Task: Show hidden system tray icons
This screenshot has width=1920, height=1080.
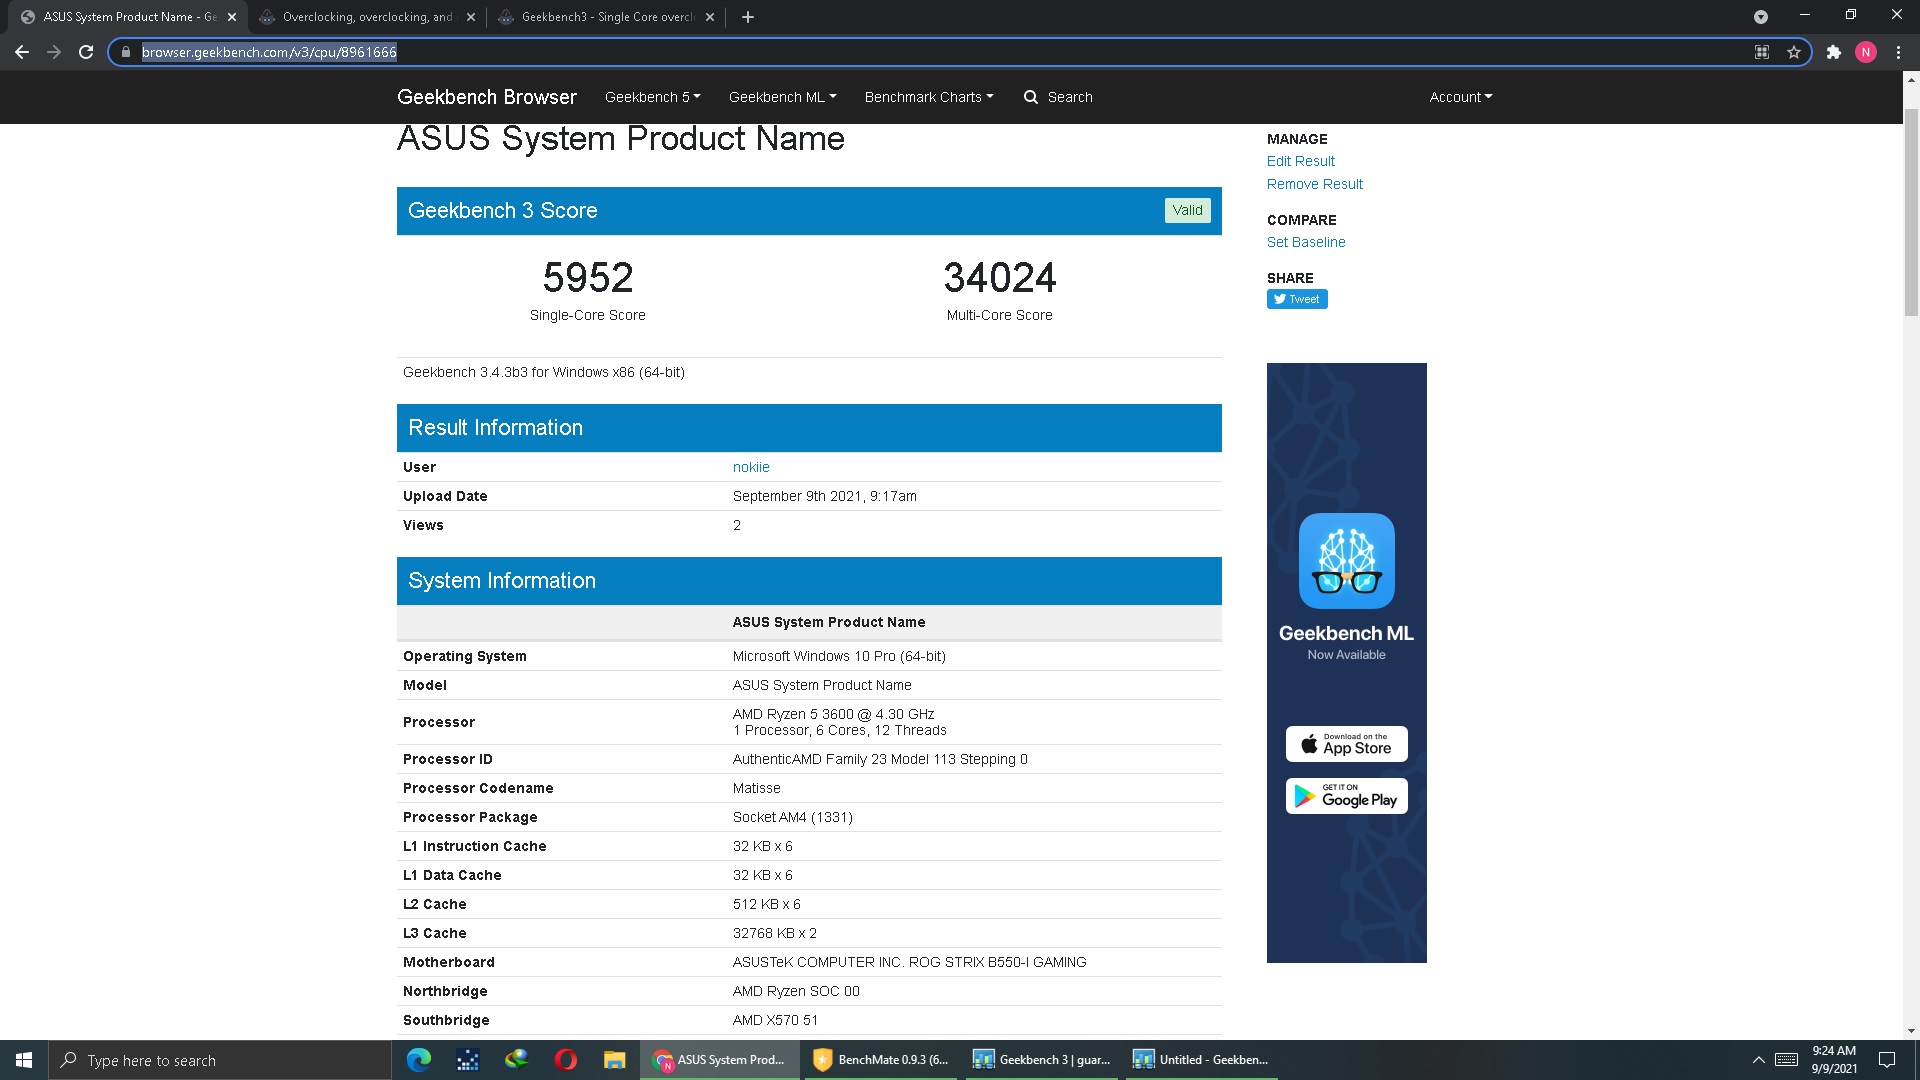Action: pyautogui.click(x=1758, y=1060)
